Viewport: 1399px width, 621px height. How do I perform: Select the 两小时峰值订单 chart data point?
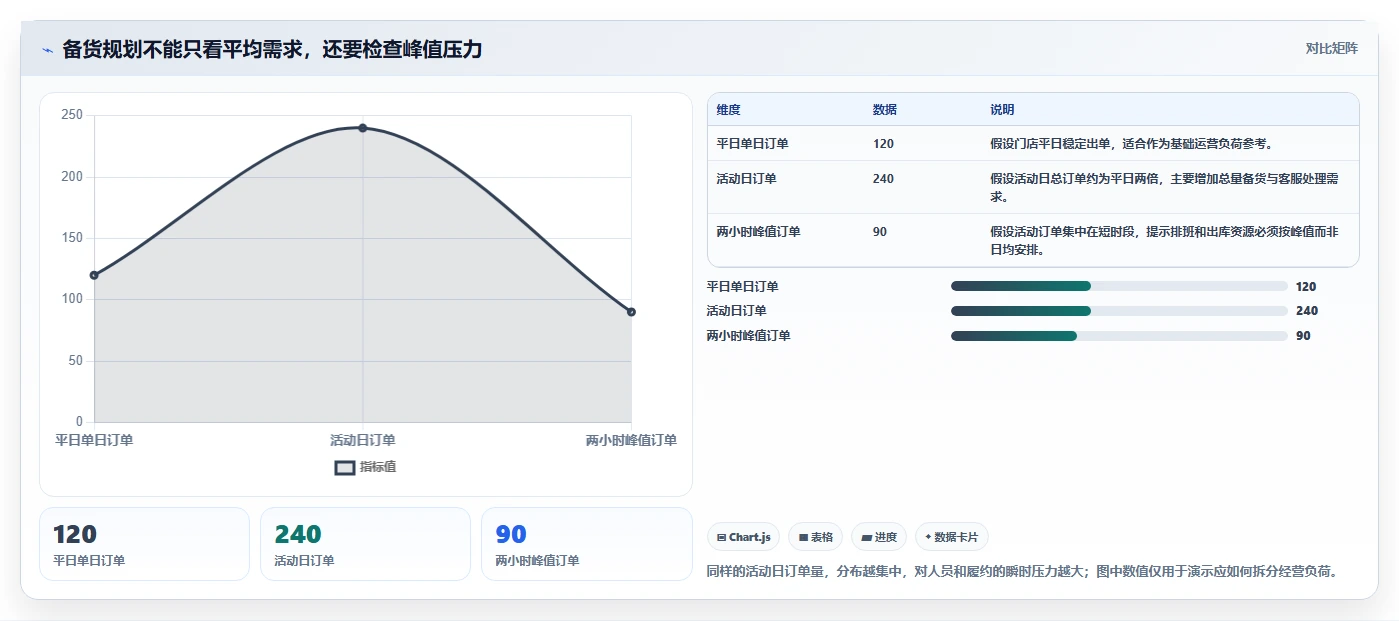(x=631, y=312)
